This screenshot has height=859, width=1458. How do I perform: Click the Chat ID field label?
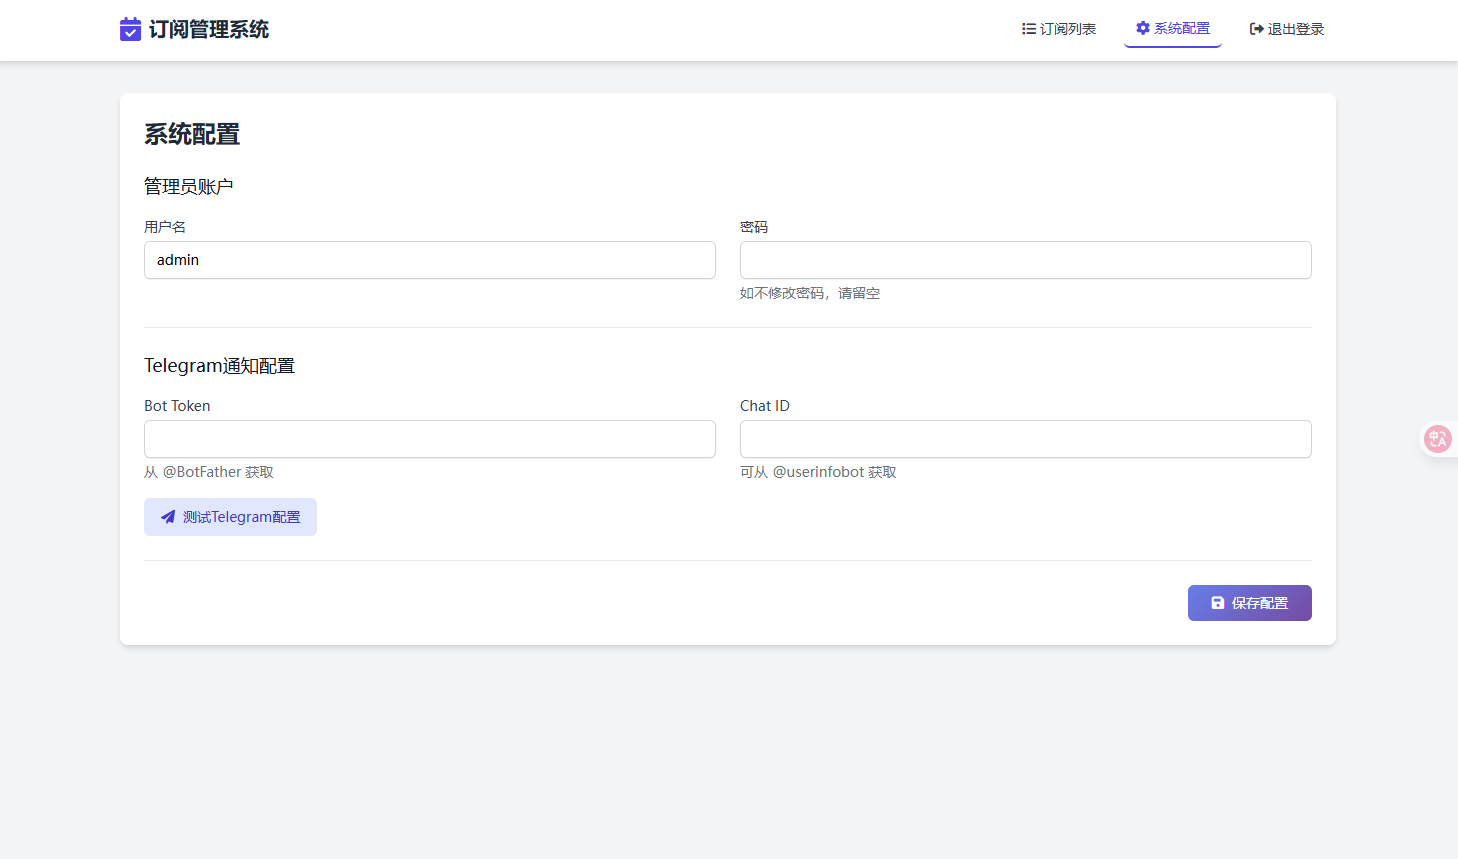point(764,406)
